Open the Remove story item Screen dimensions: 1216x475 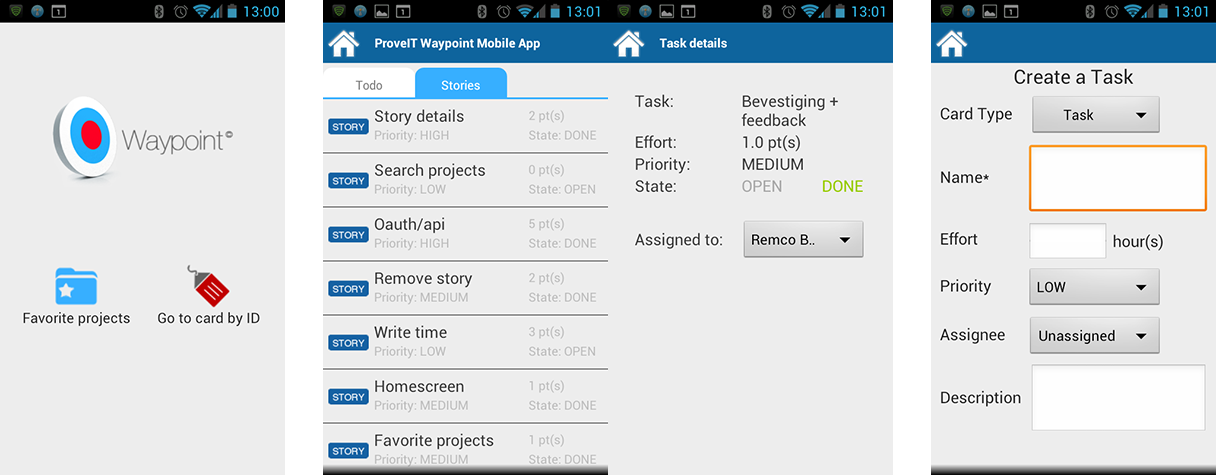click(465, 288)
